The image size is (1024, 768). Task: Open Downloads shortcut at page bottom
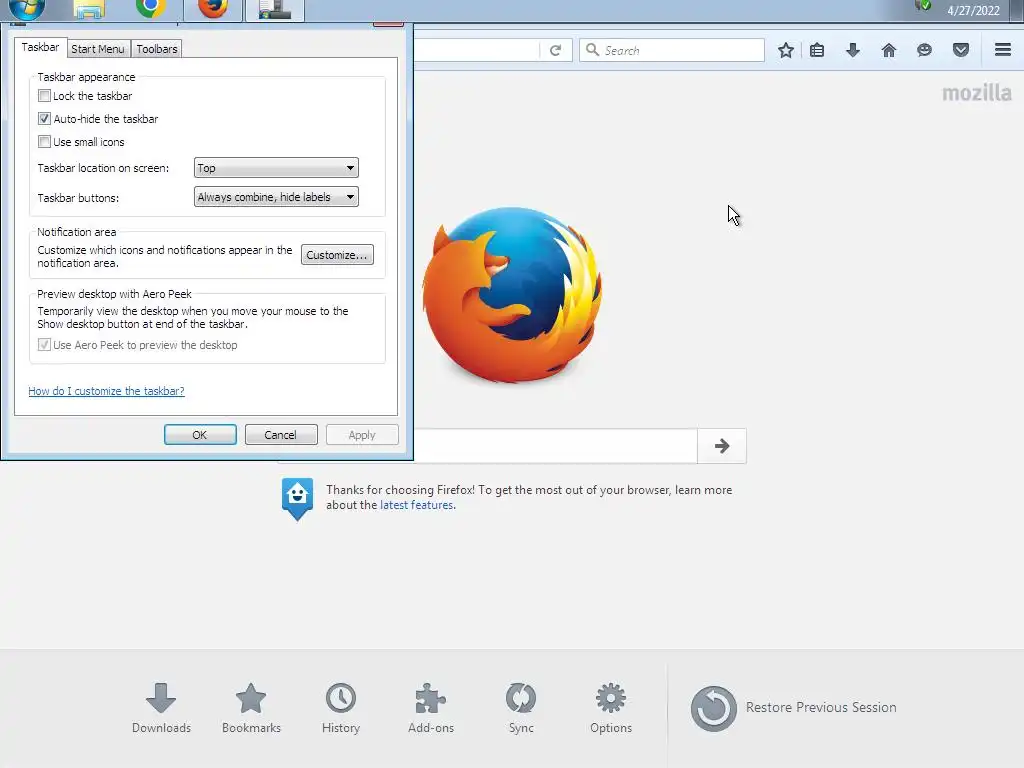[161, 709]
